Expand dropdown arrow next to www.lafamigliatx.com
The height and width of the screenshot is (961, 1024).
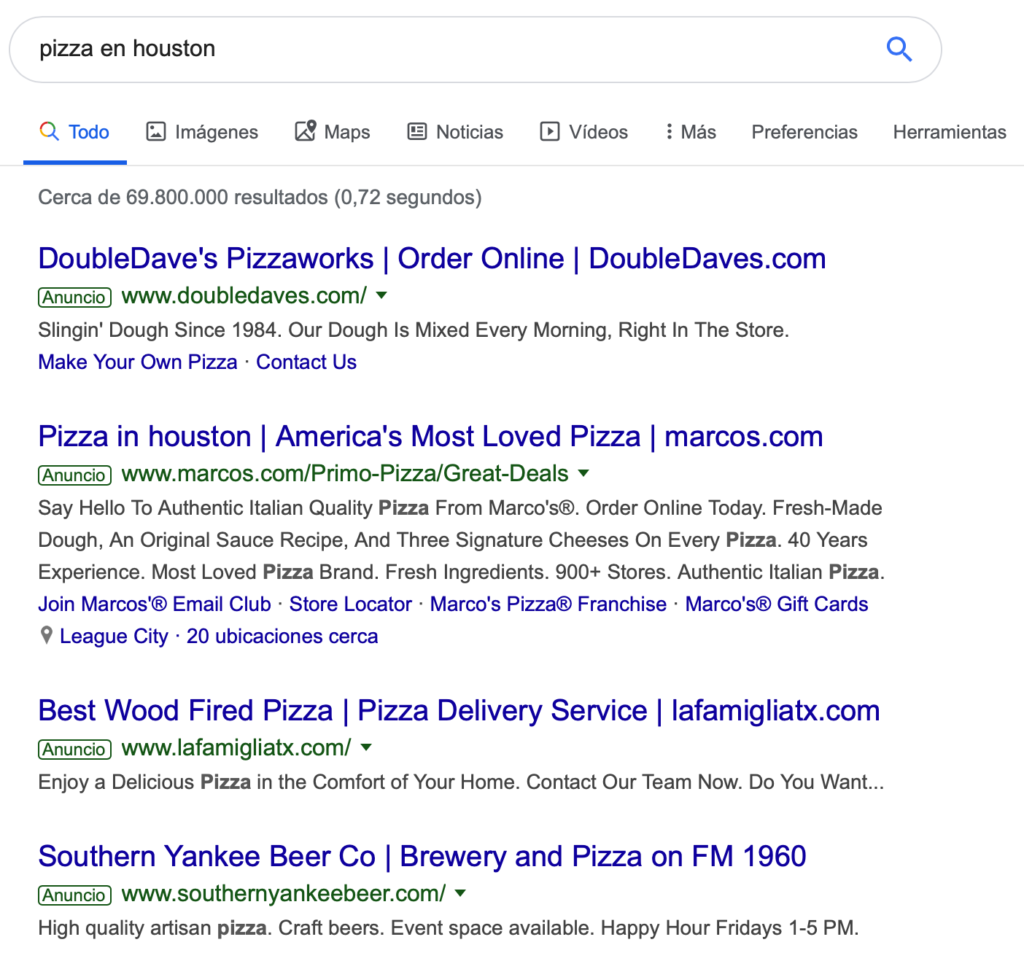pyautogui.click(x=366, y=747)
